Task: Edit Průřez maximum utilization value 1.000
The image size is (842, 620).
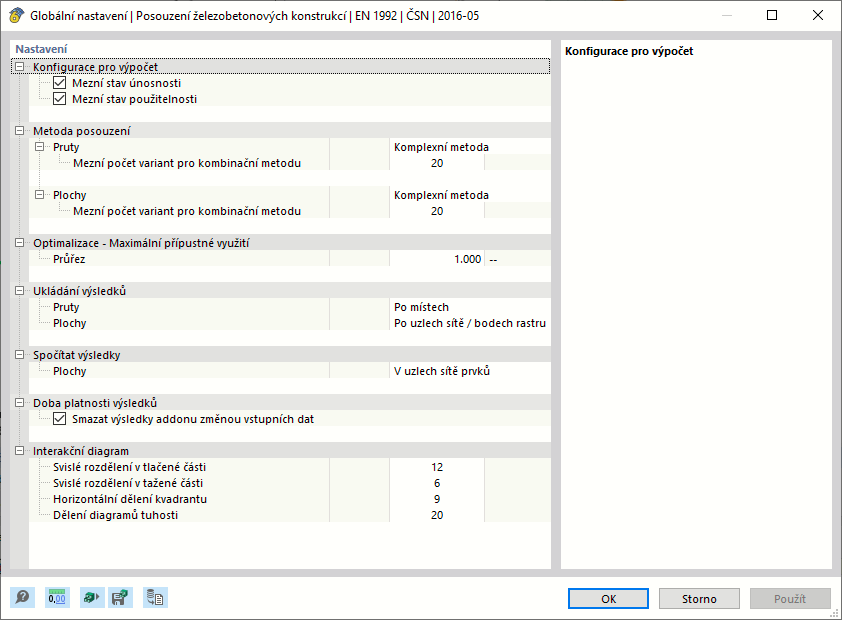Action: [437, 259]
